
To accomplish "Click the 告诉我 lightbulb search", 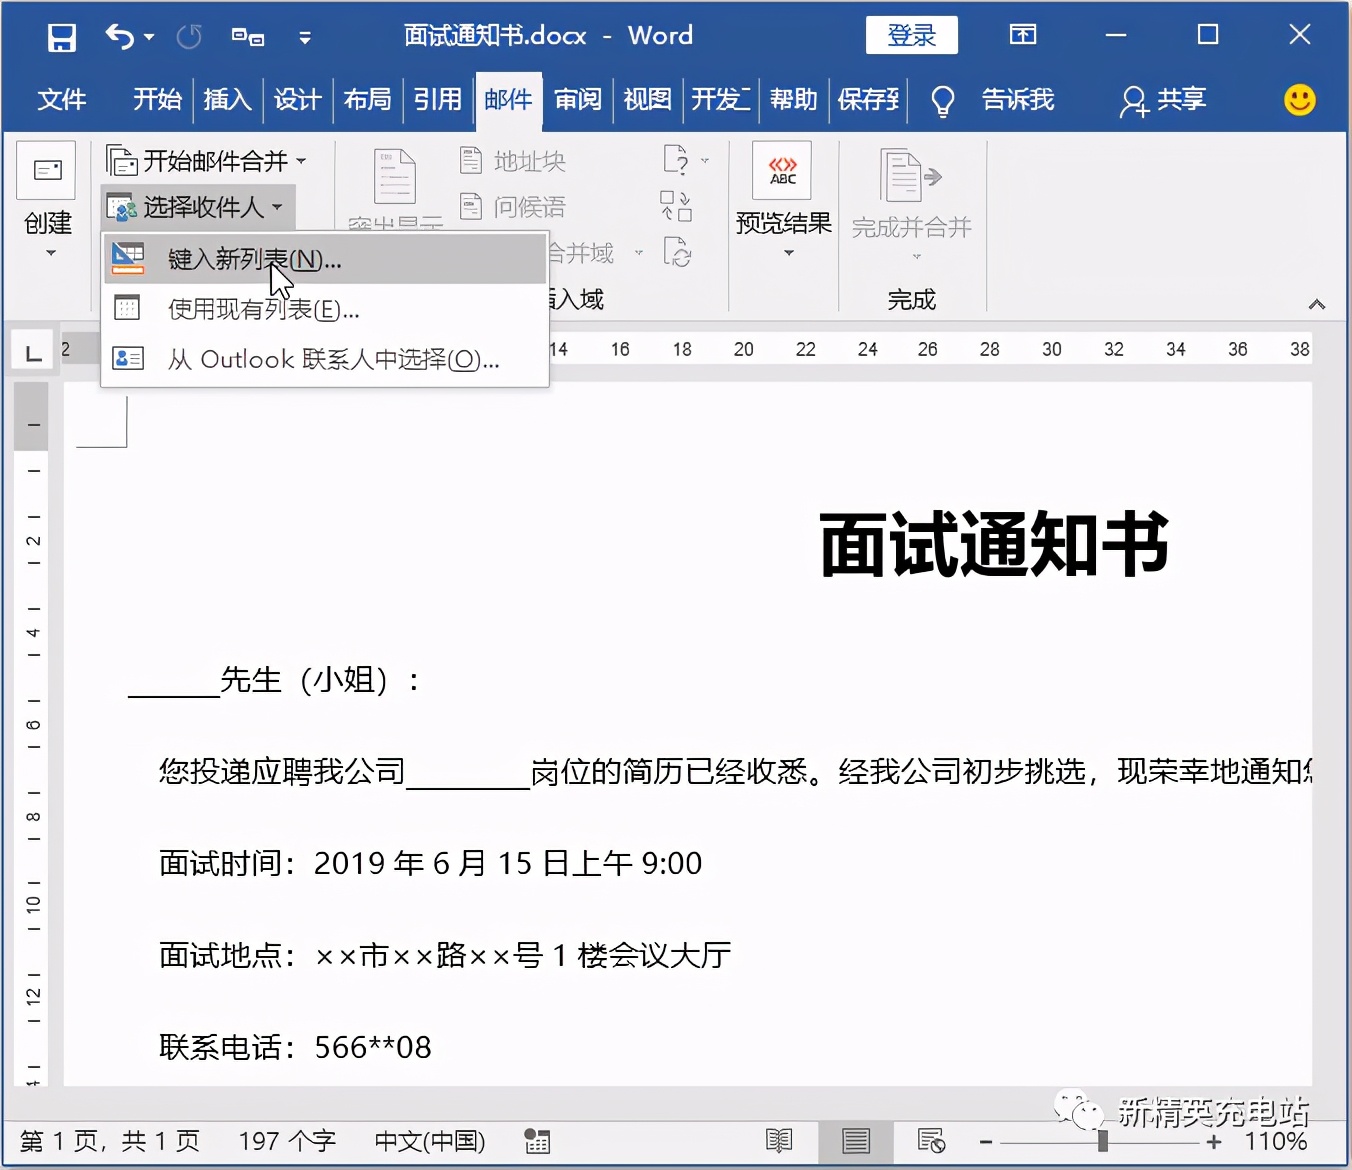I will [993, 100].
